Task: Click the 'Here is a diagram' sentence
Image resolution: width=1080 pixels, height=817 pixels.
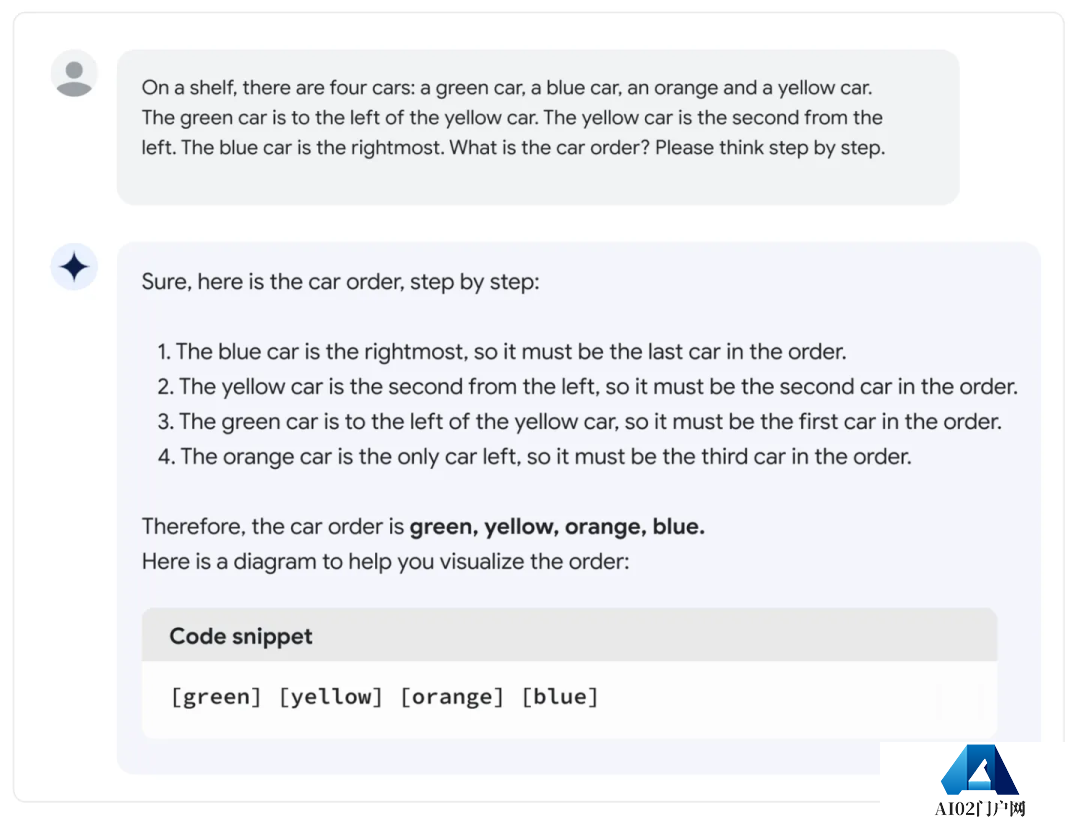Action: click(386, 562)
